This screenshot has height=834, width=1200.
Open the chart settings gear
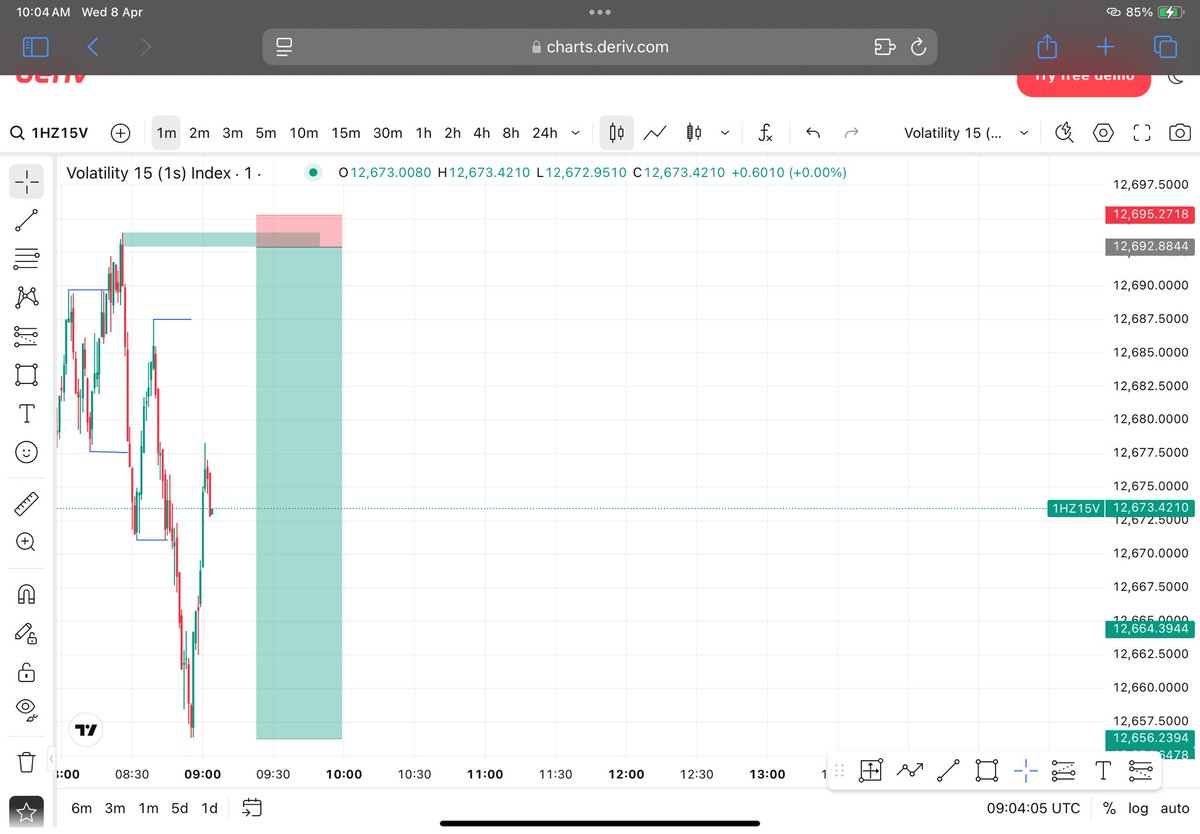(x=1103, y=132)
